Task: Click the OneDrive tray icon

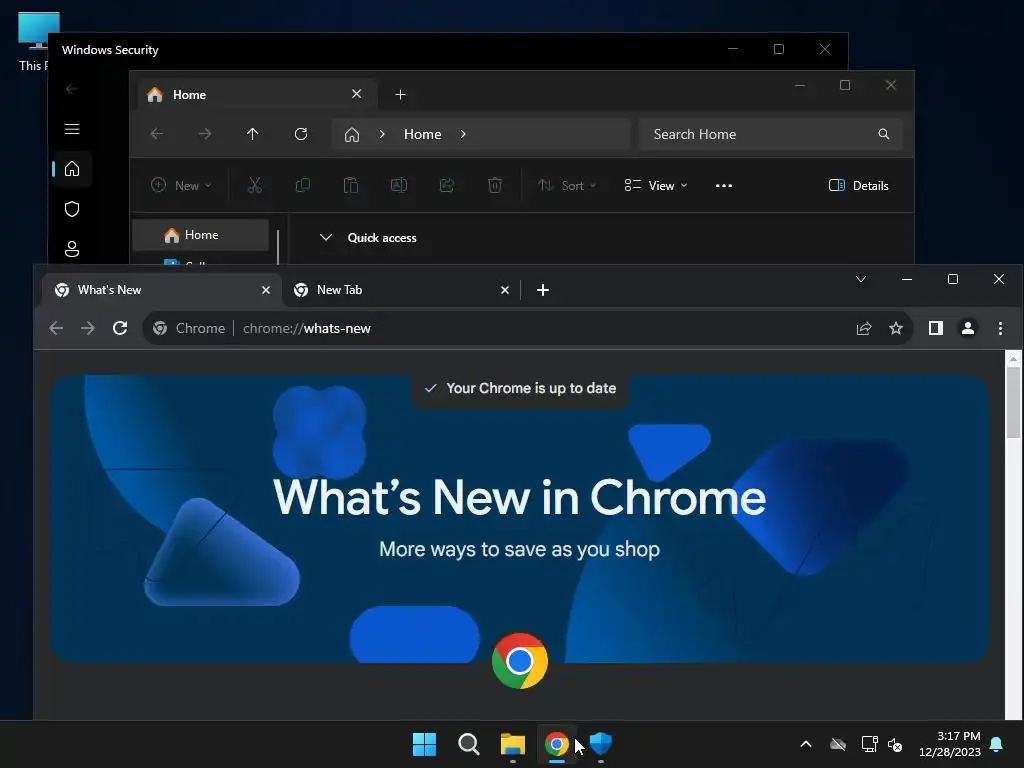Action: click(x=838, y=744)
